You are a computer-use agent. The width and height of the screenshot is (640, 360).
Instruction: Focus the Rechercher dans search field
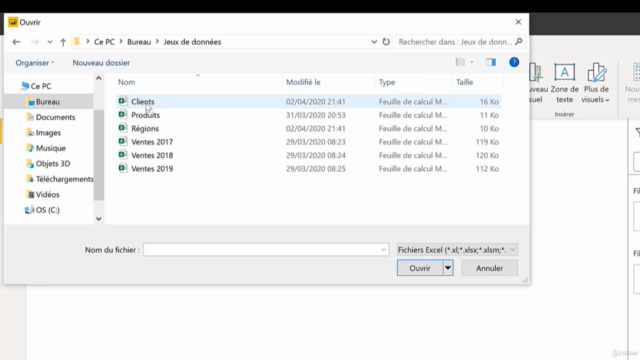pyautogui.click(x=455, y=42)
